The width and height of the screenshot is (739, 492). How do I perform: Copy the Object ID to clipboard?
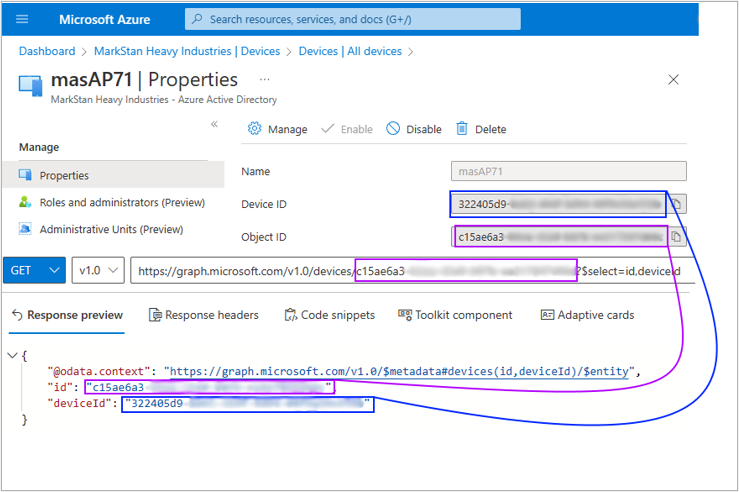pyautogui.click(x=676, y=237)
